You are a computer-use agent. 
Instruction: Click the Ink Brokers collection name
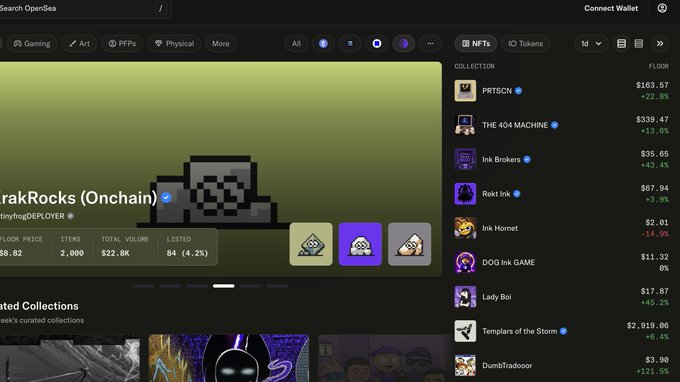coord(501,159)
